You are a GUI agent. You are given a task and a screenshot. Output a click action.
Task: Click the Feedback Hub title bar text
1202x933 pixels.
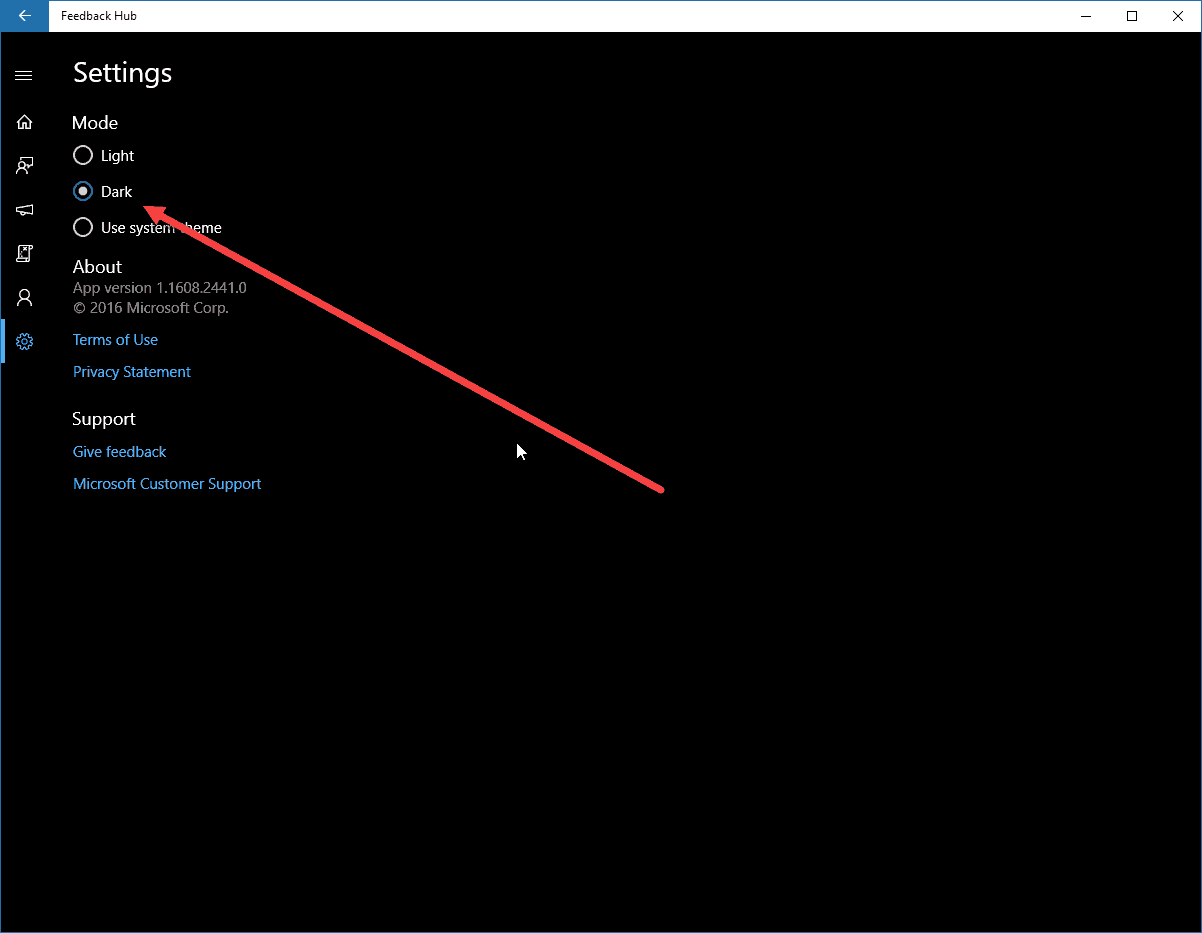[x=99, y=16]
